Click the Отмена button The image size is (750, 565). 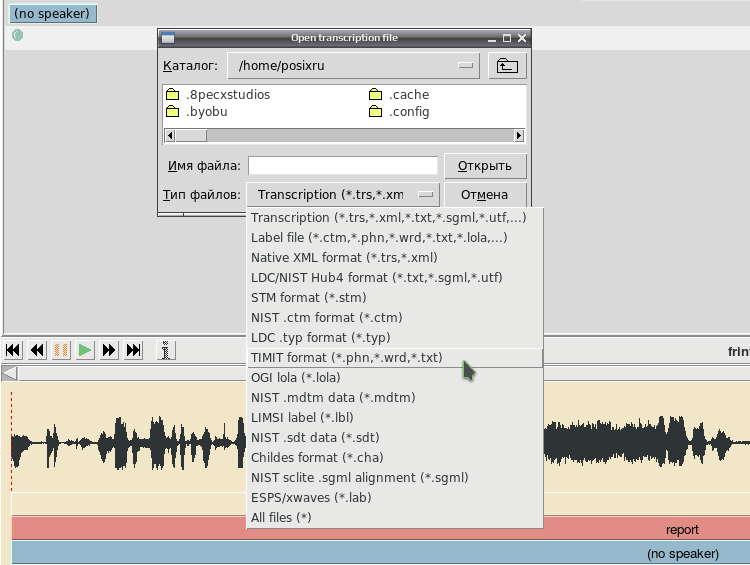coord(485,195)
